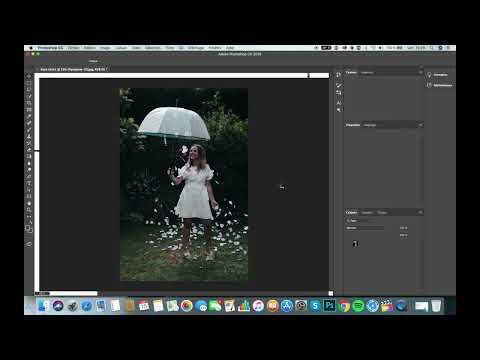Select the Move tool
480x360 pixels.
29,76
